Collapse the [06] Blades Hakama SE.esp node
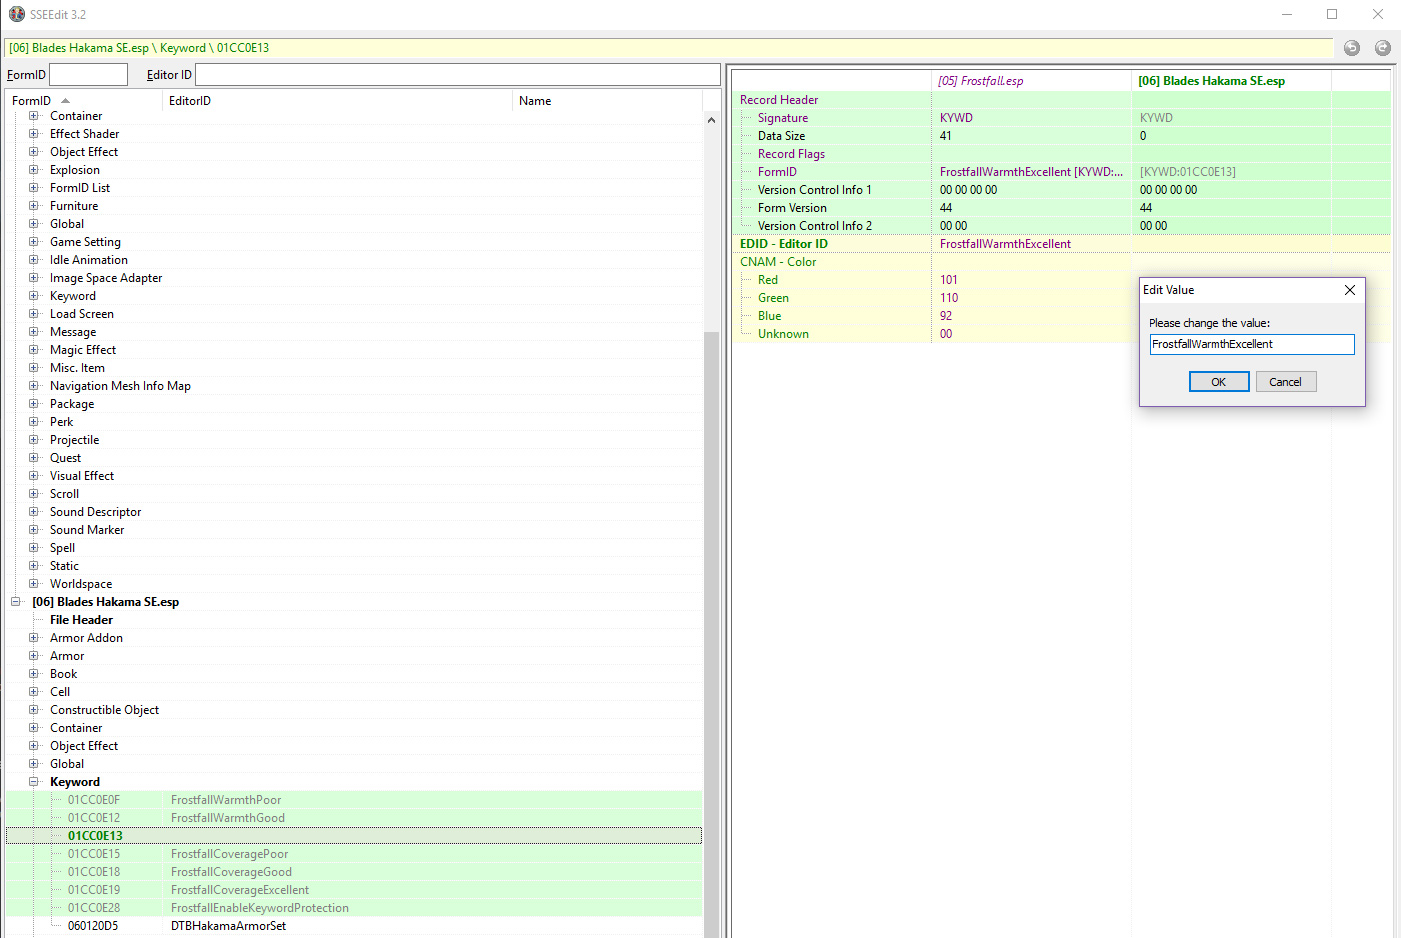 (x=15, y=602)
